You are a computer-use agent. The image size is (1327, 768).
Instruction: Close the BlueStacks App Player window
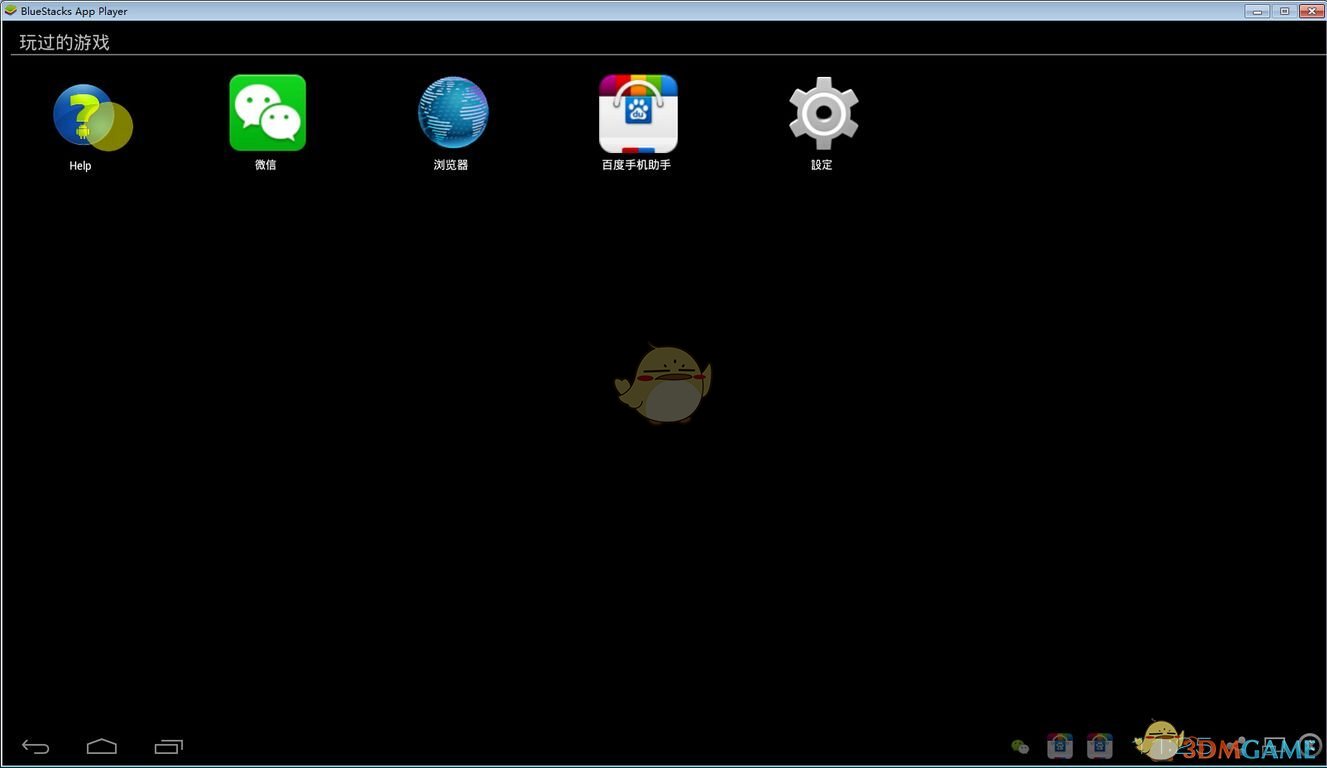[x=1311, y=11]
